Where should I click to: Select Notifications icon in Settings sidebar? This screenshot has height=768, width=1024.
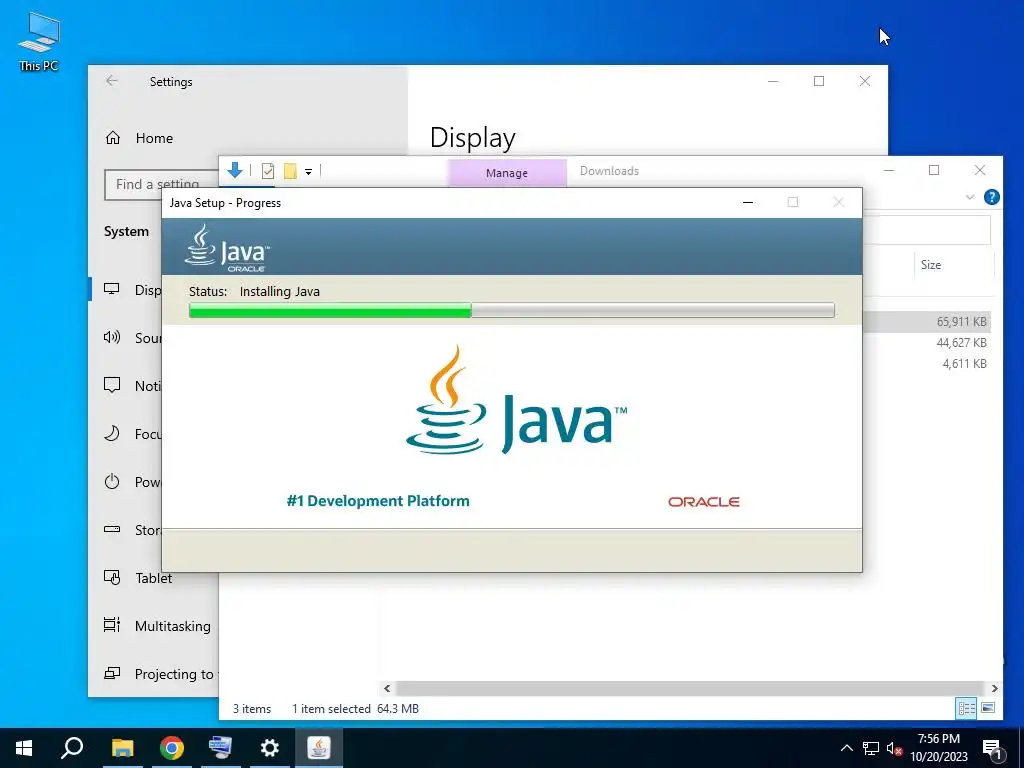point(112,385)
